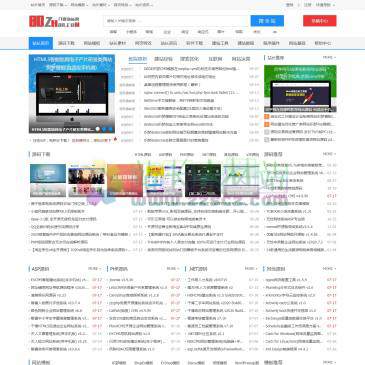365x365 pixels.
Task: Open the orange-red gradient thumbnail
Action: click(x=125, y=180)
